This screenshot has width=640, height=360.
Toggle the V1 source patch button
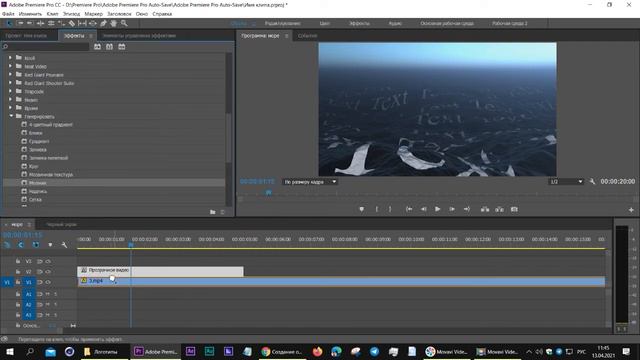[7, 282]
